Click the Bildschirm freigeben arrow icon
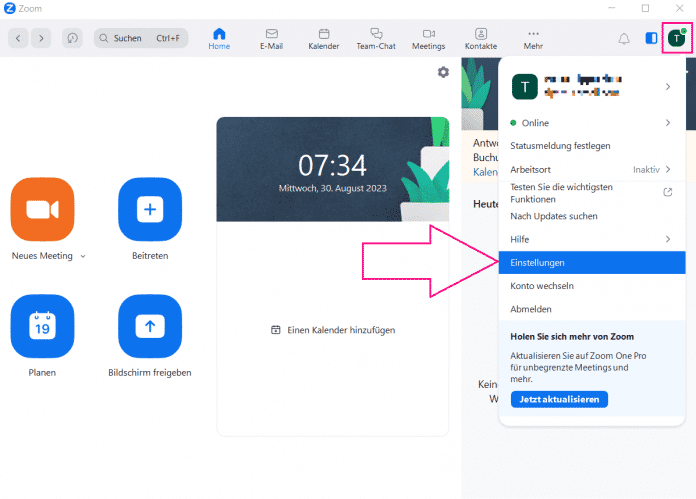Screen dimensions: 696x499 (x=150, y=326)
